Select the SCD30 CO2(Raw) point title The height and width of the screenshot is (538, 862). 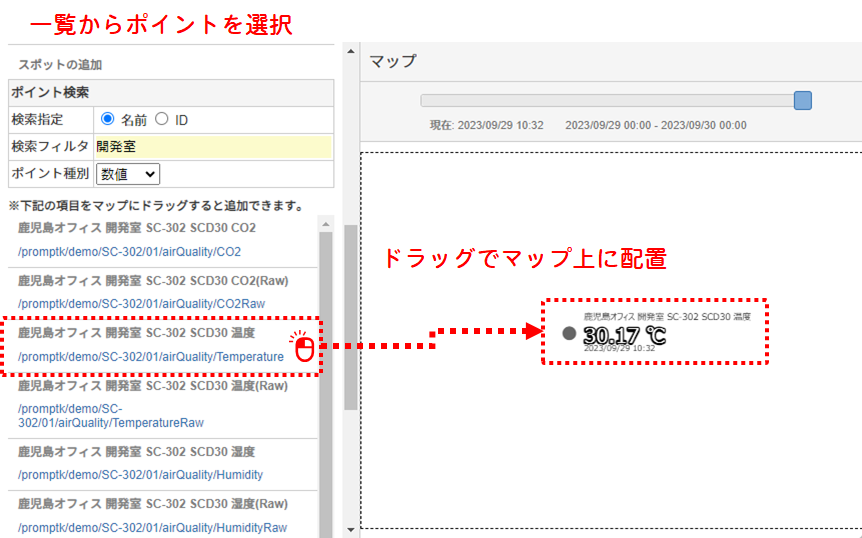(153, 280)
